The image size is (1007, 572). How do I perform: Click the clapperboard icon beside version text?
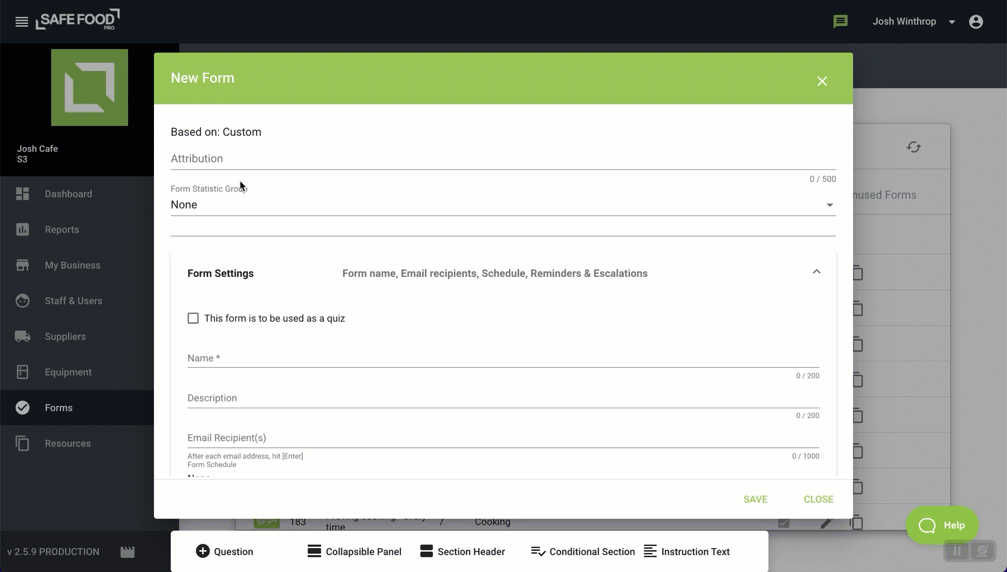click(x=127, y=552)
